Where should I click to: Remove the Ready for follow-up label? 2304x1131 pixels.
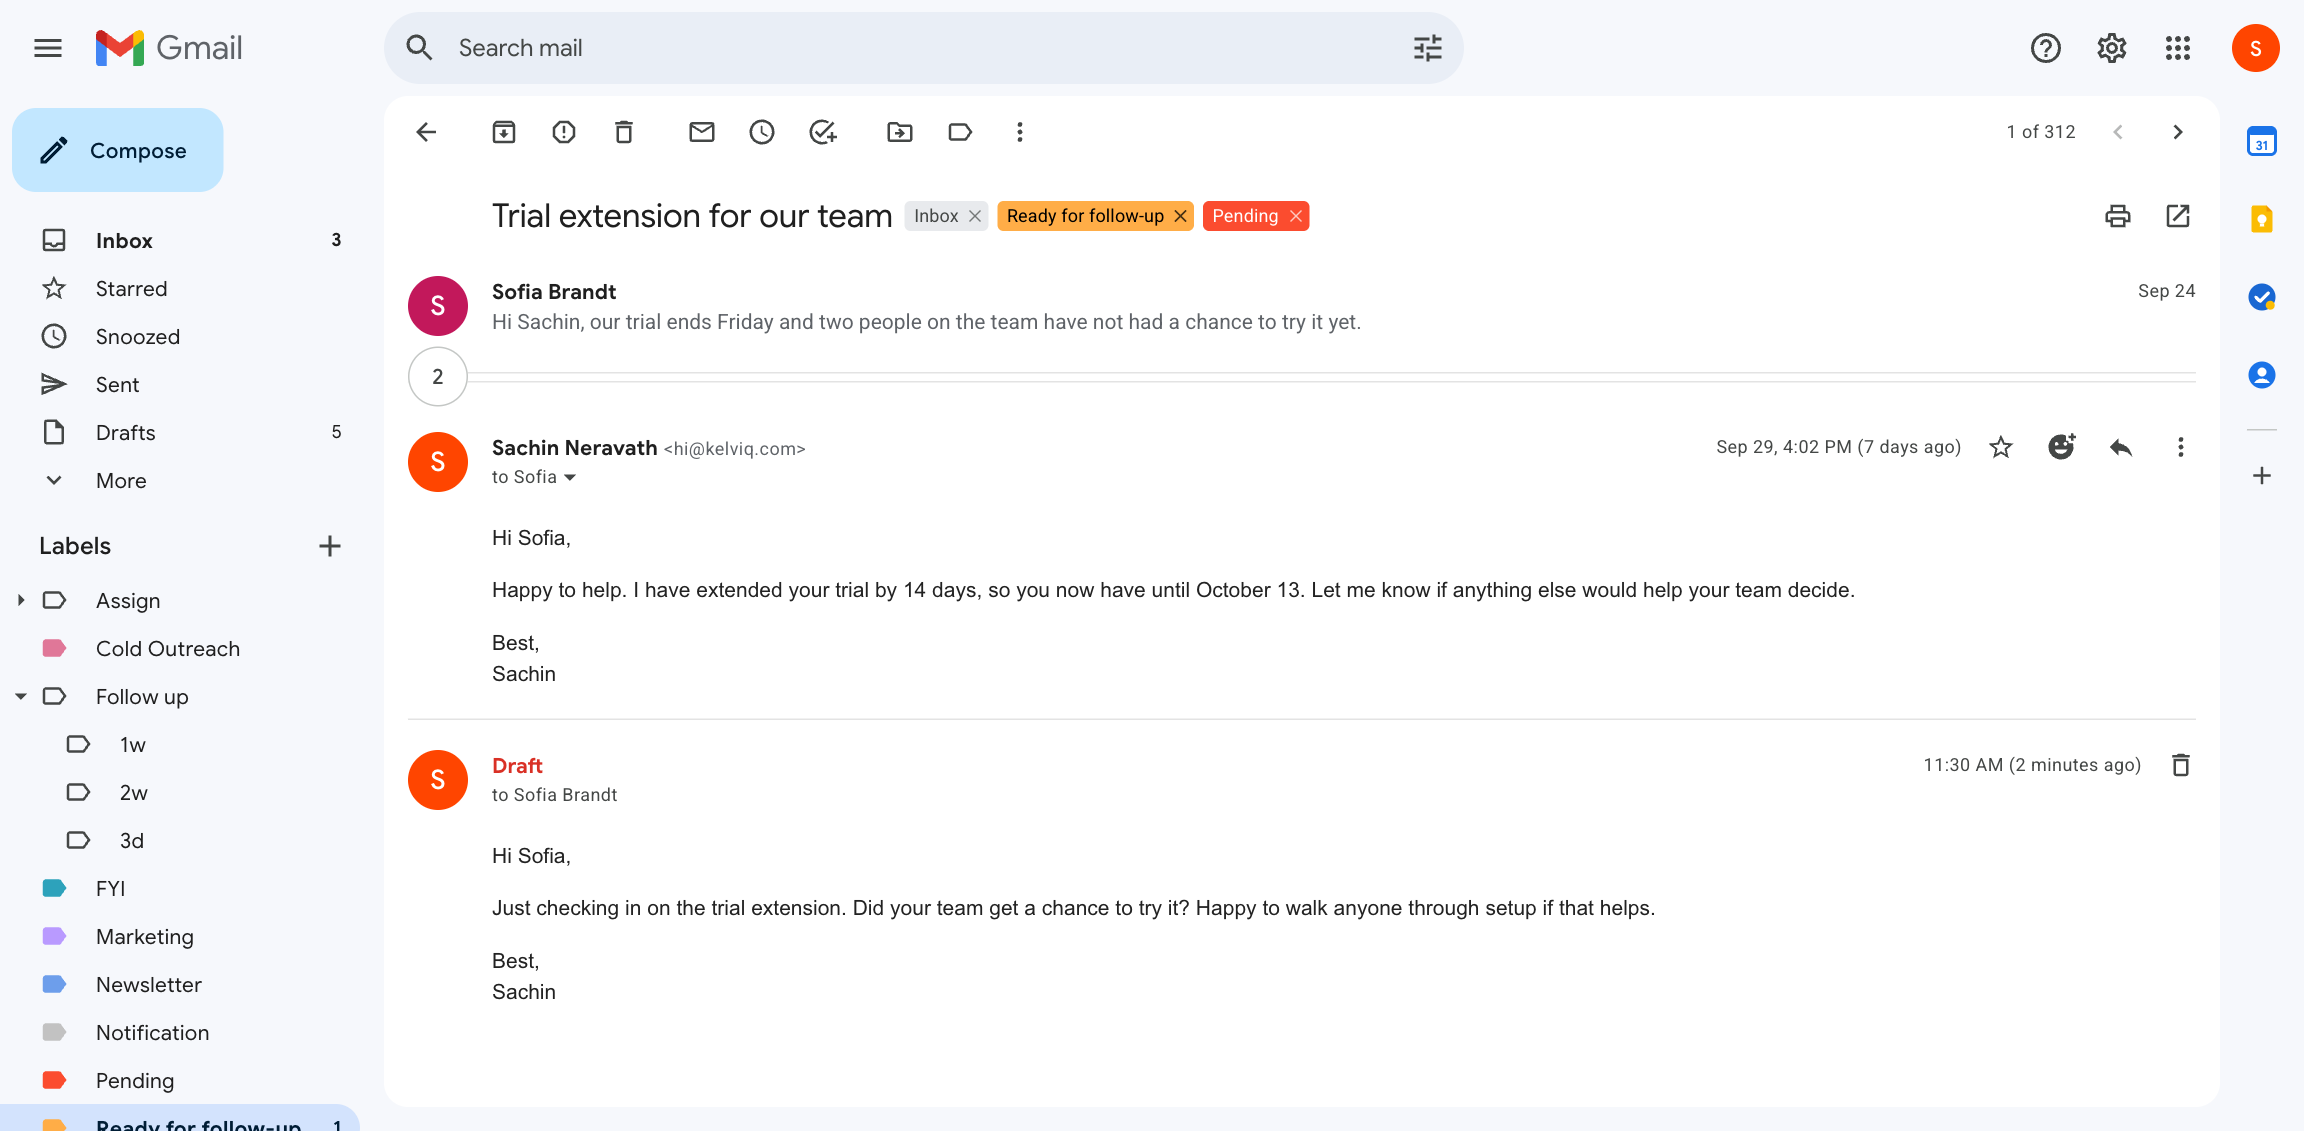coord(1180,216)
